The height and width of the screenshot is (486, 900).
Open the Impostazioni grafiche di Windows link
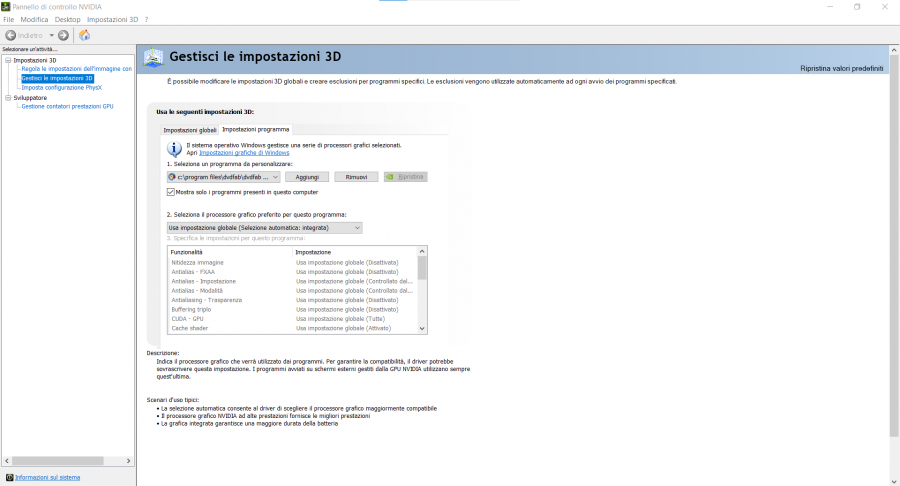[244, 153]
